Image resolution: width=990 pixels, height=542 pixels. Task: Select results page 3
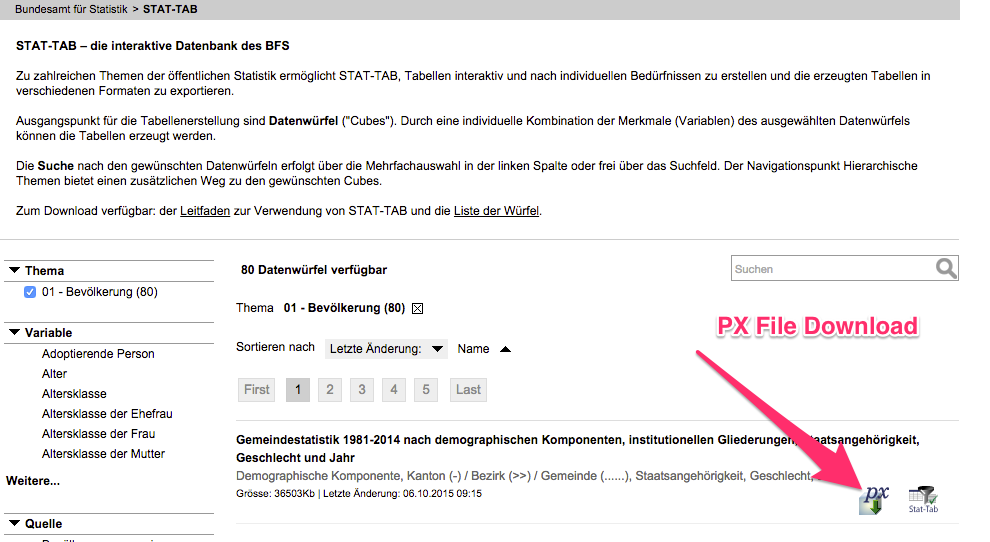click(x=362, y=390)
